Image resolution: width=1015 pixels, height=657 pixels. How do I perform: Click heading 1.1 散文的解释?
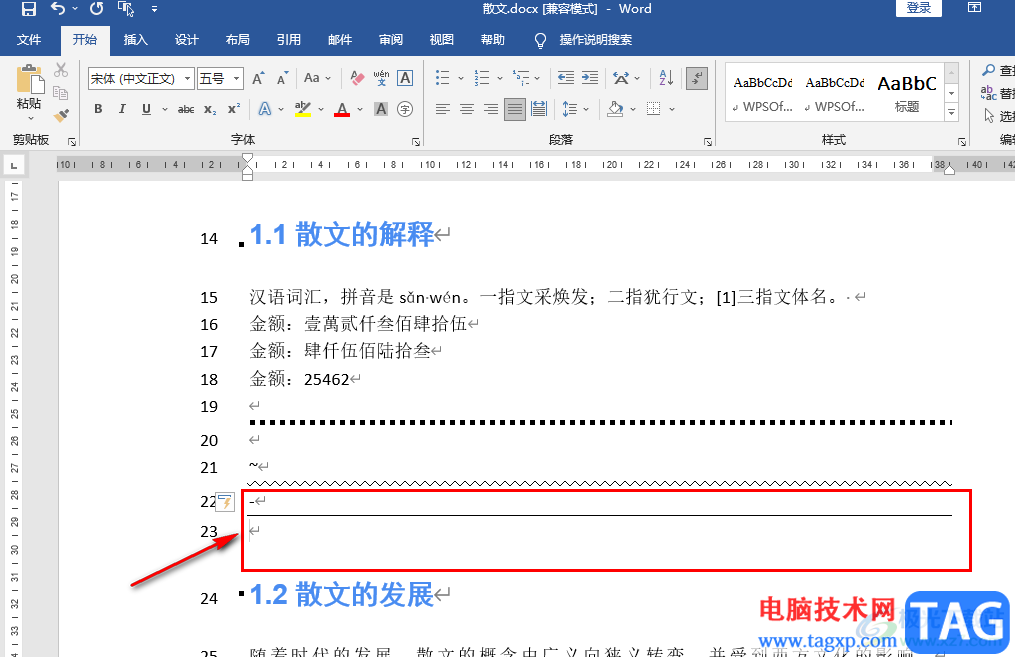coord(341,234)
